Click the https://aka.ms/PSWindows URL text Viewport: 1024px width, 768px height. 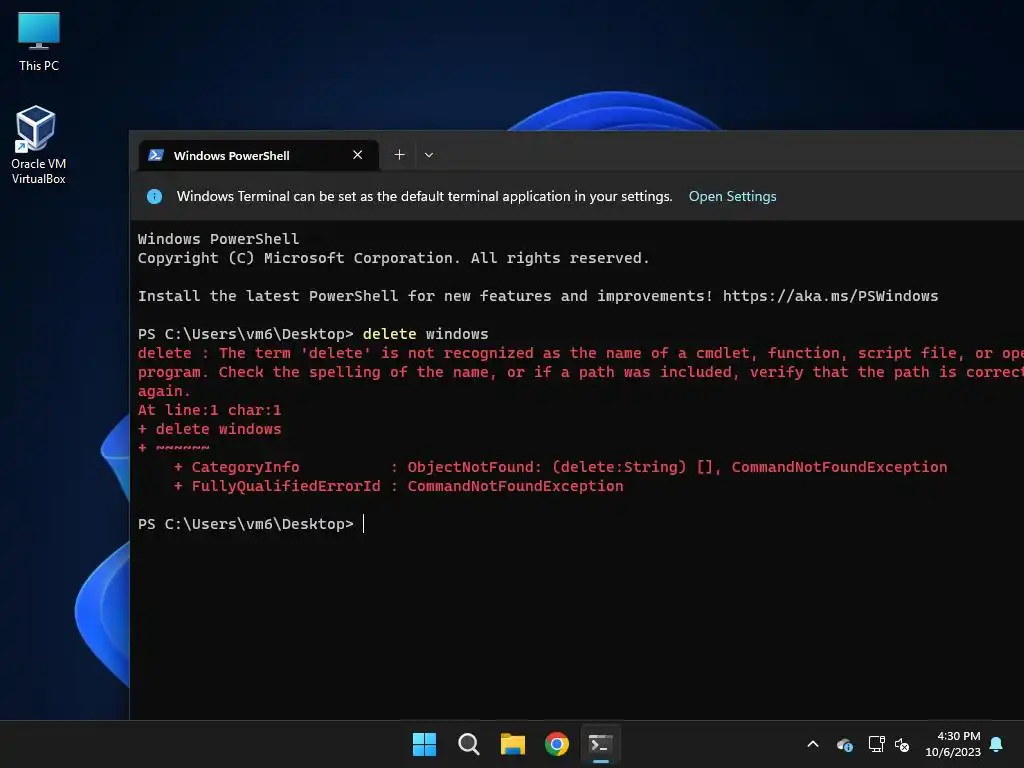tap(830, 296)
